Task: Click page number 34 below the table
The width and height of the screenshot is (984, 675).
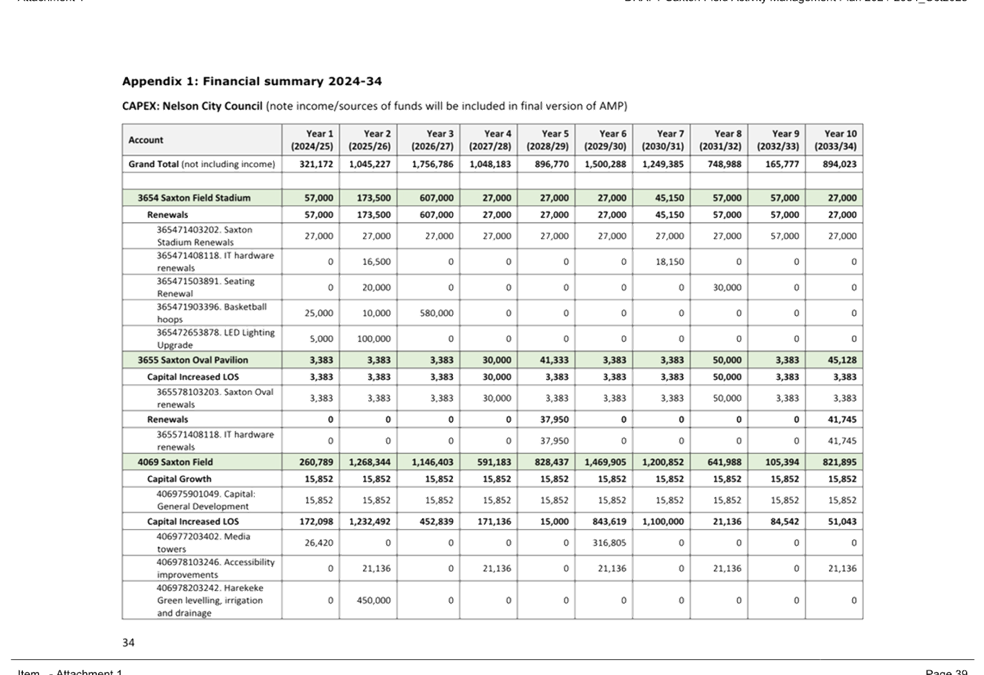Action: point(128,642)
